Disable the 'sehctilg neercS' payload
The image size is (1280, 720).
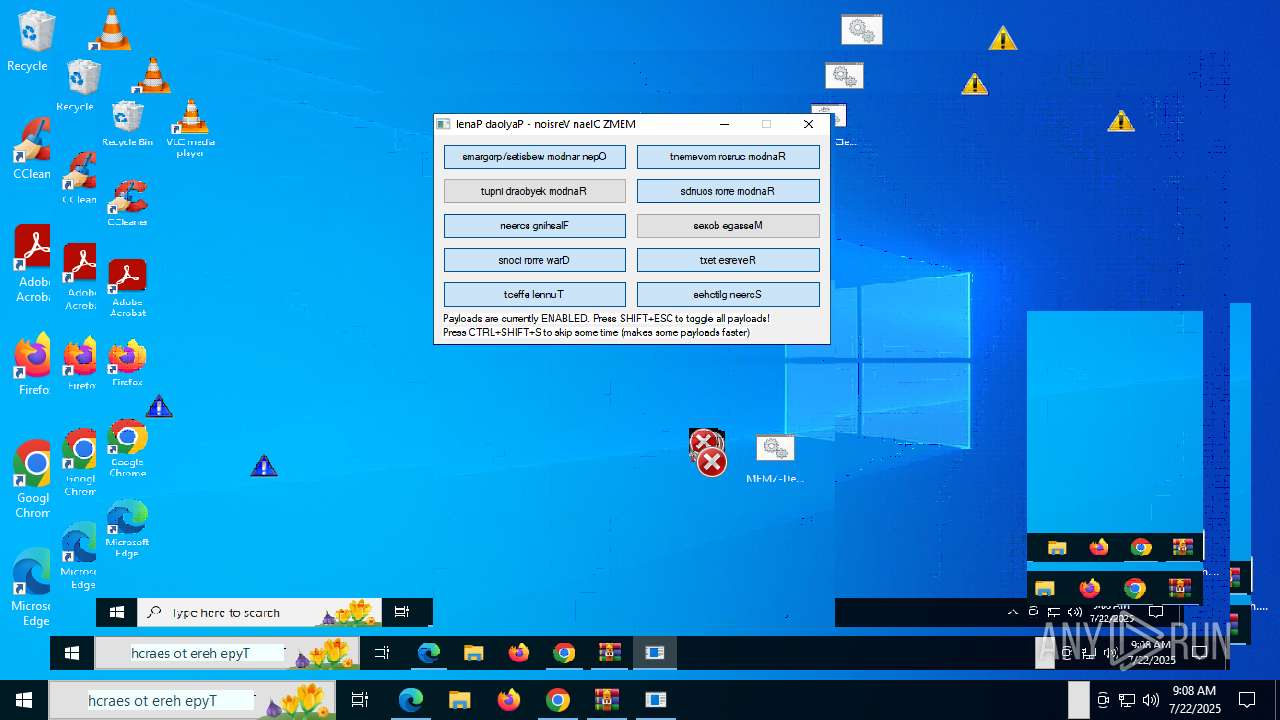coord(728,295)
